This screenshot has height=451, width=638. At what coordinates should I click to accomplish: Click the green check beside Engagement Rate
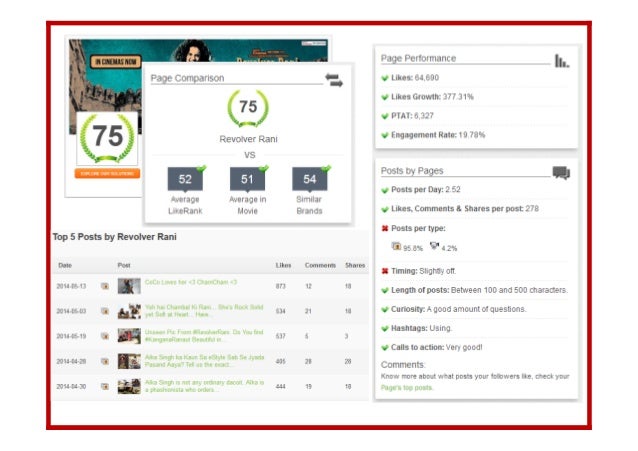pos(385,135)
